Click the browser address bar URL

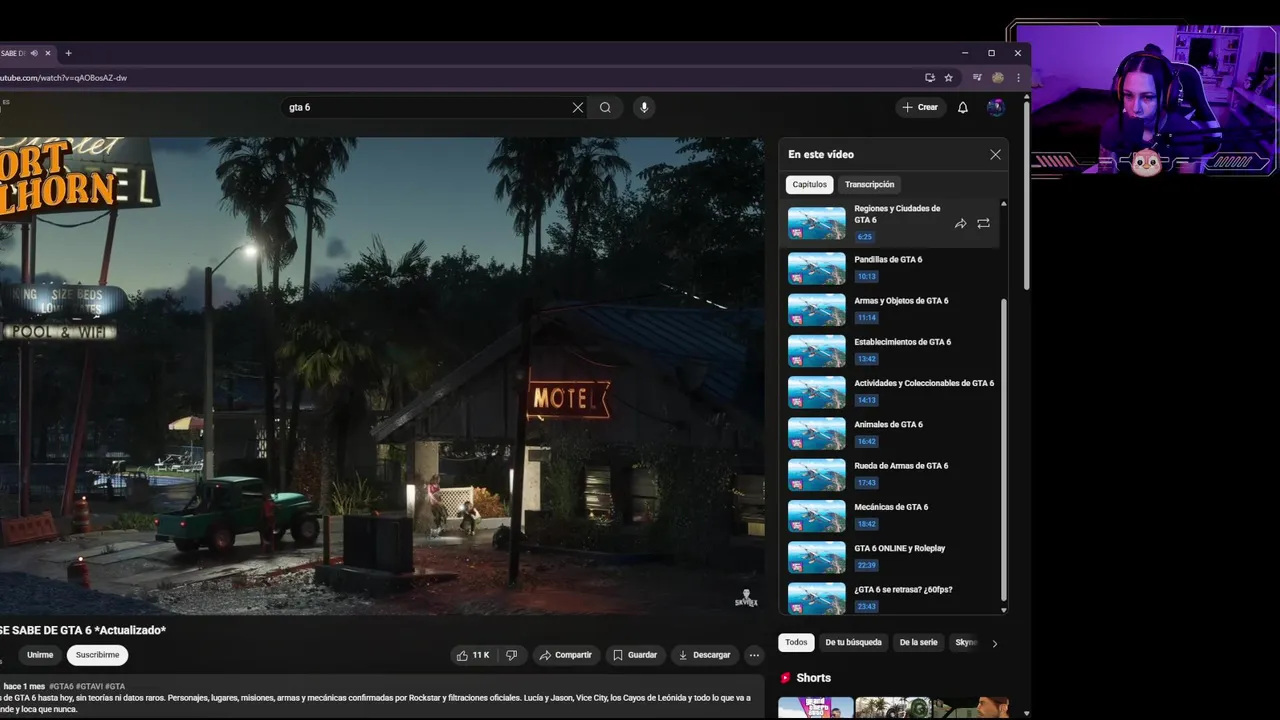click(x=64, y=78)
